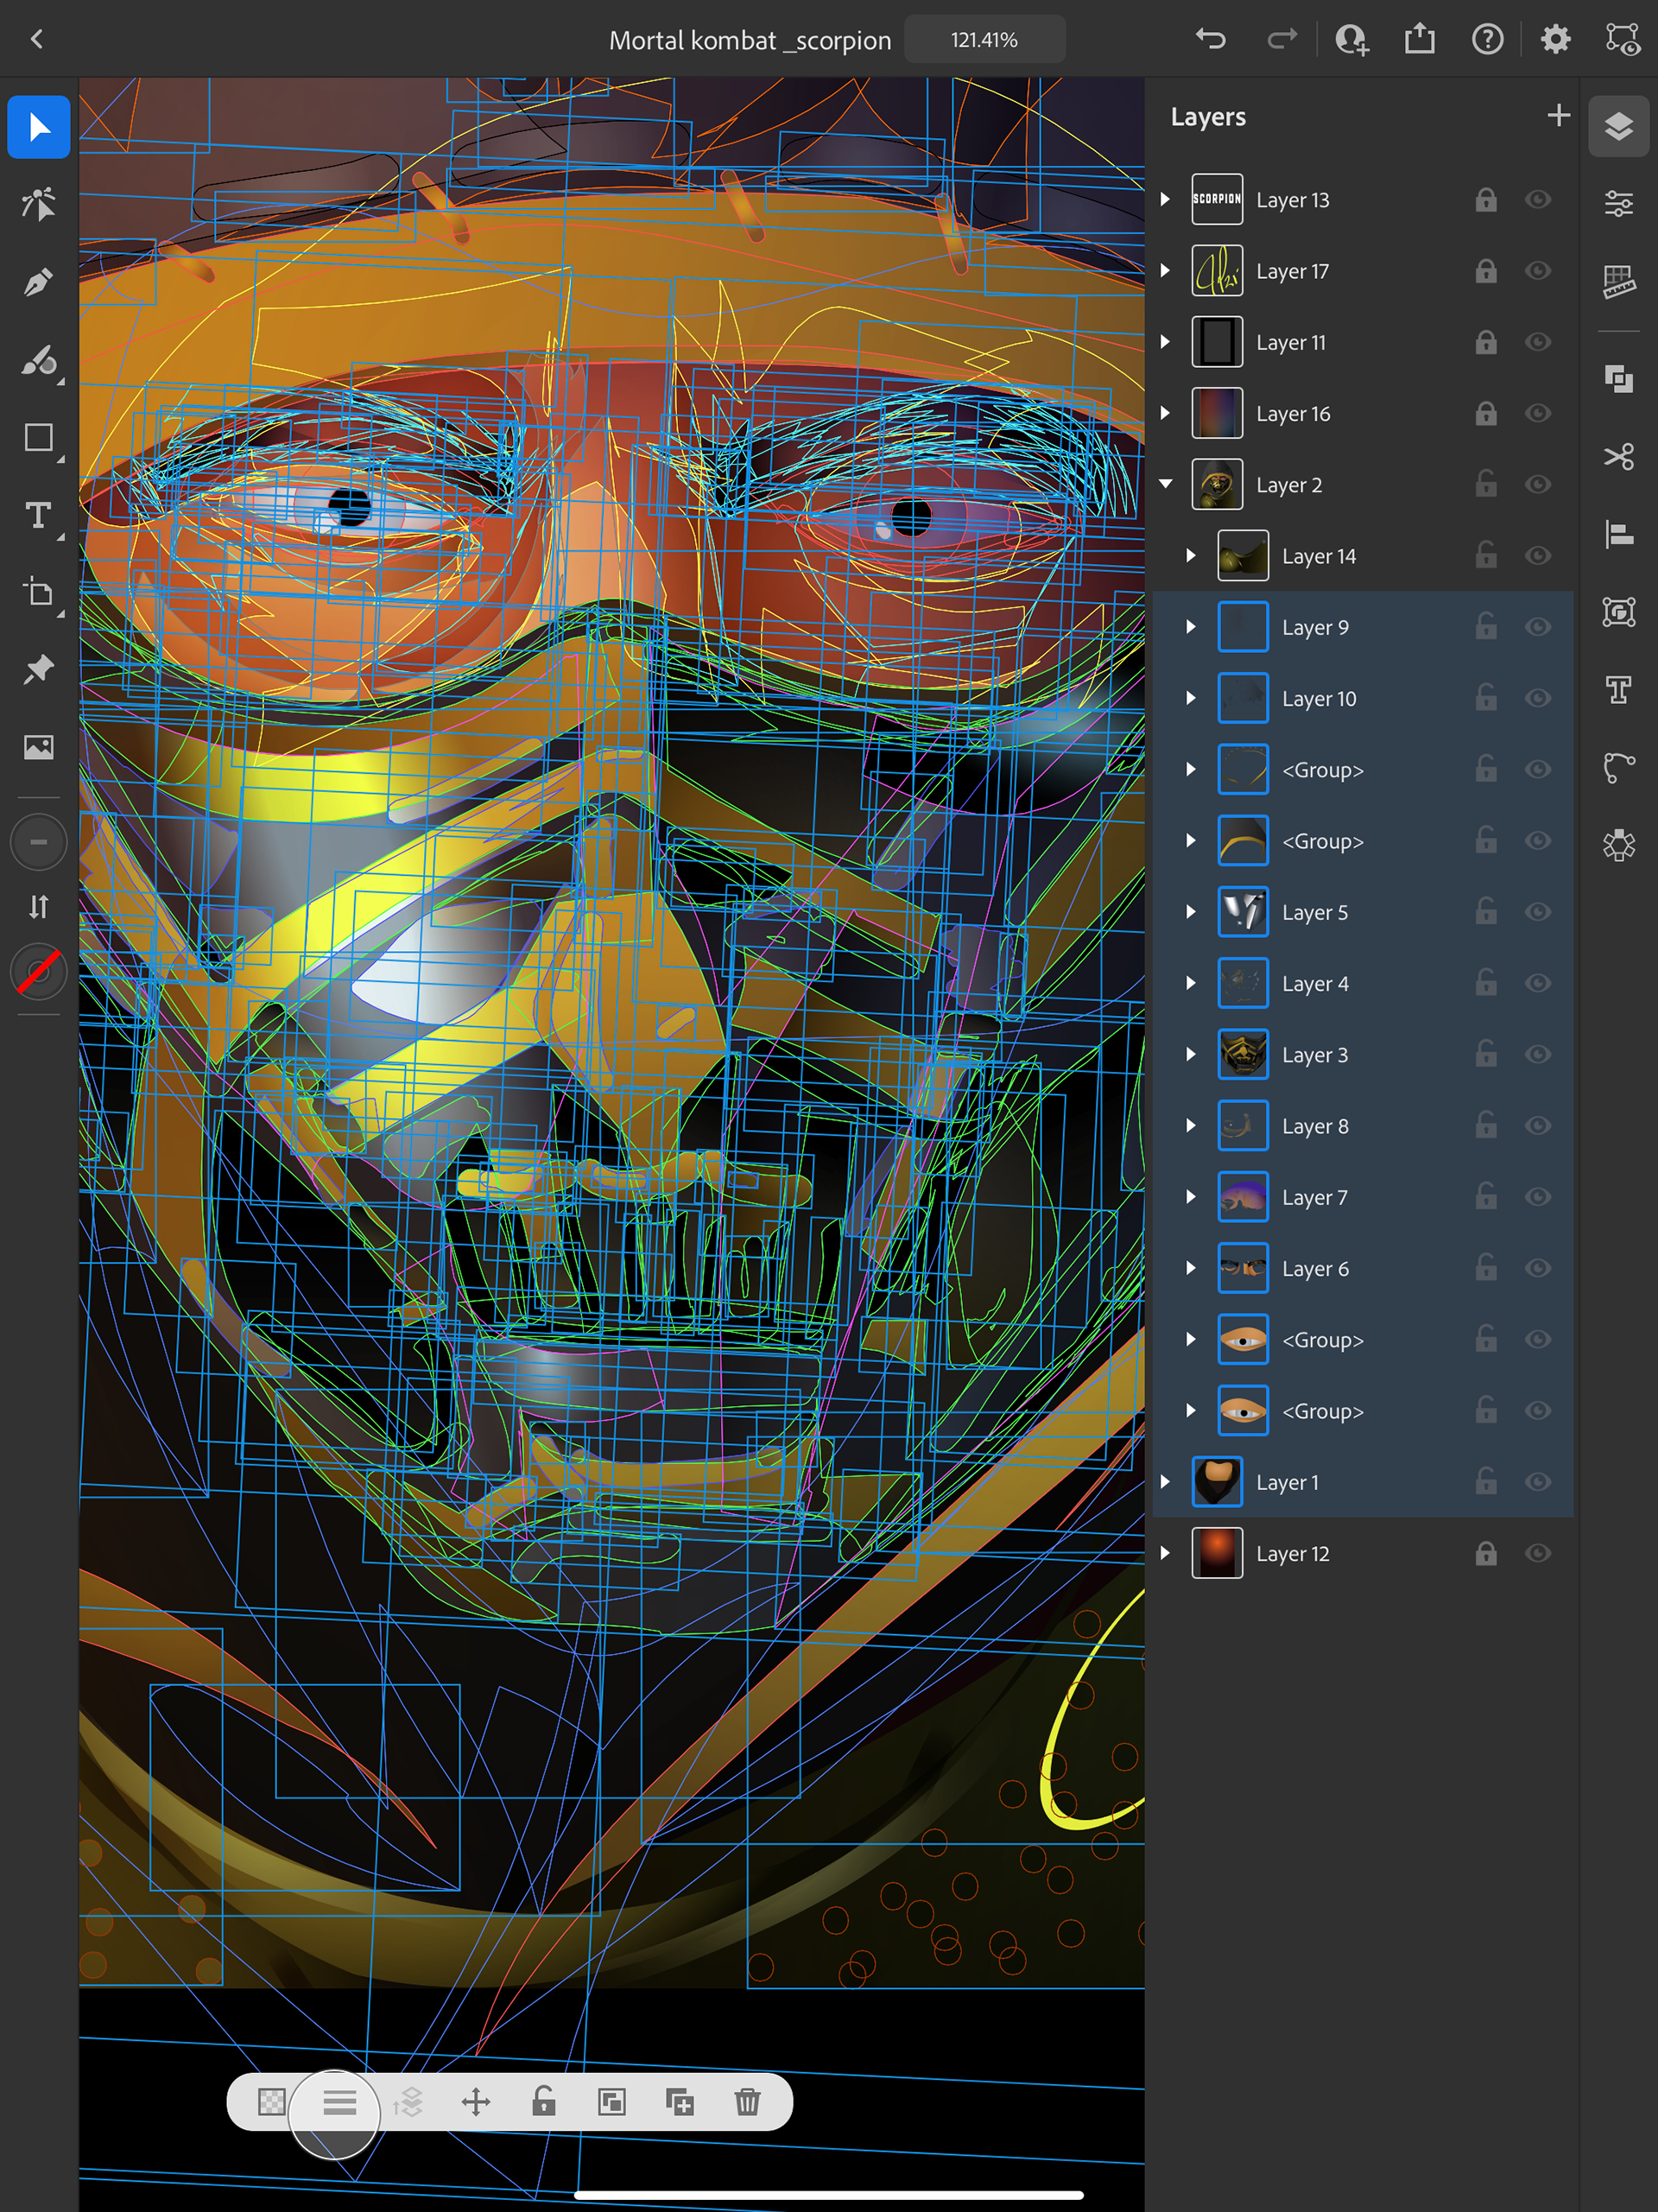Click the undo arrow
The image size is (1658, 2212).
coord(1210,40)
